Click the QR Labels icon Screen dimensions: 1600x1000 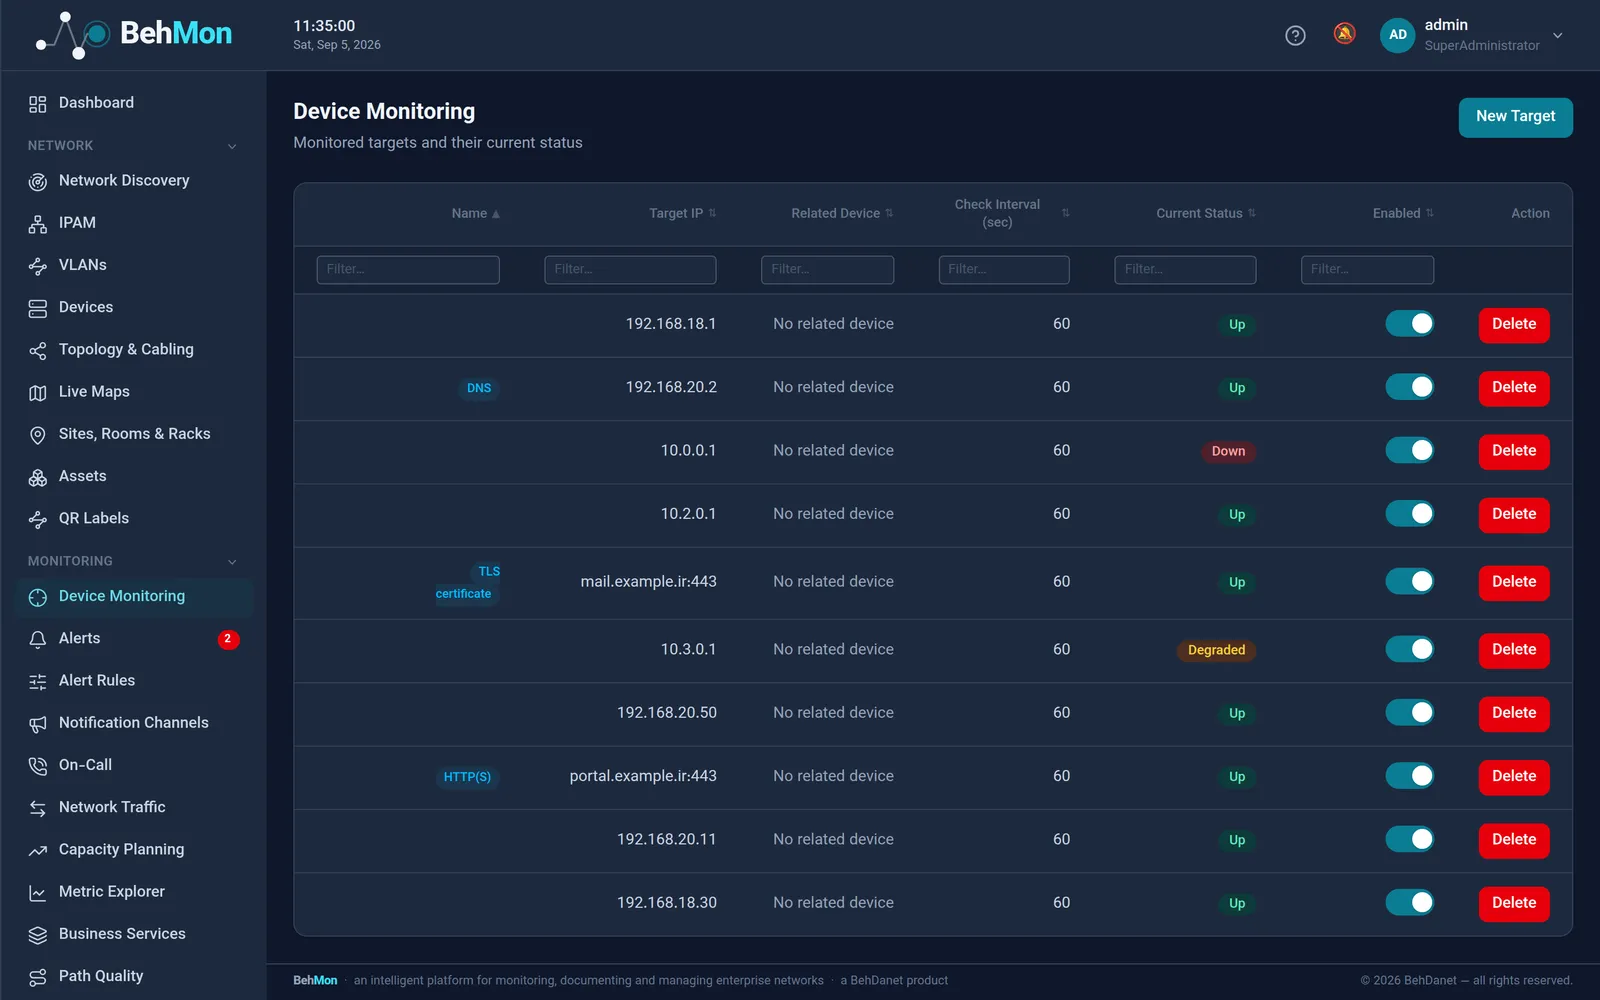[38, 520]
